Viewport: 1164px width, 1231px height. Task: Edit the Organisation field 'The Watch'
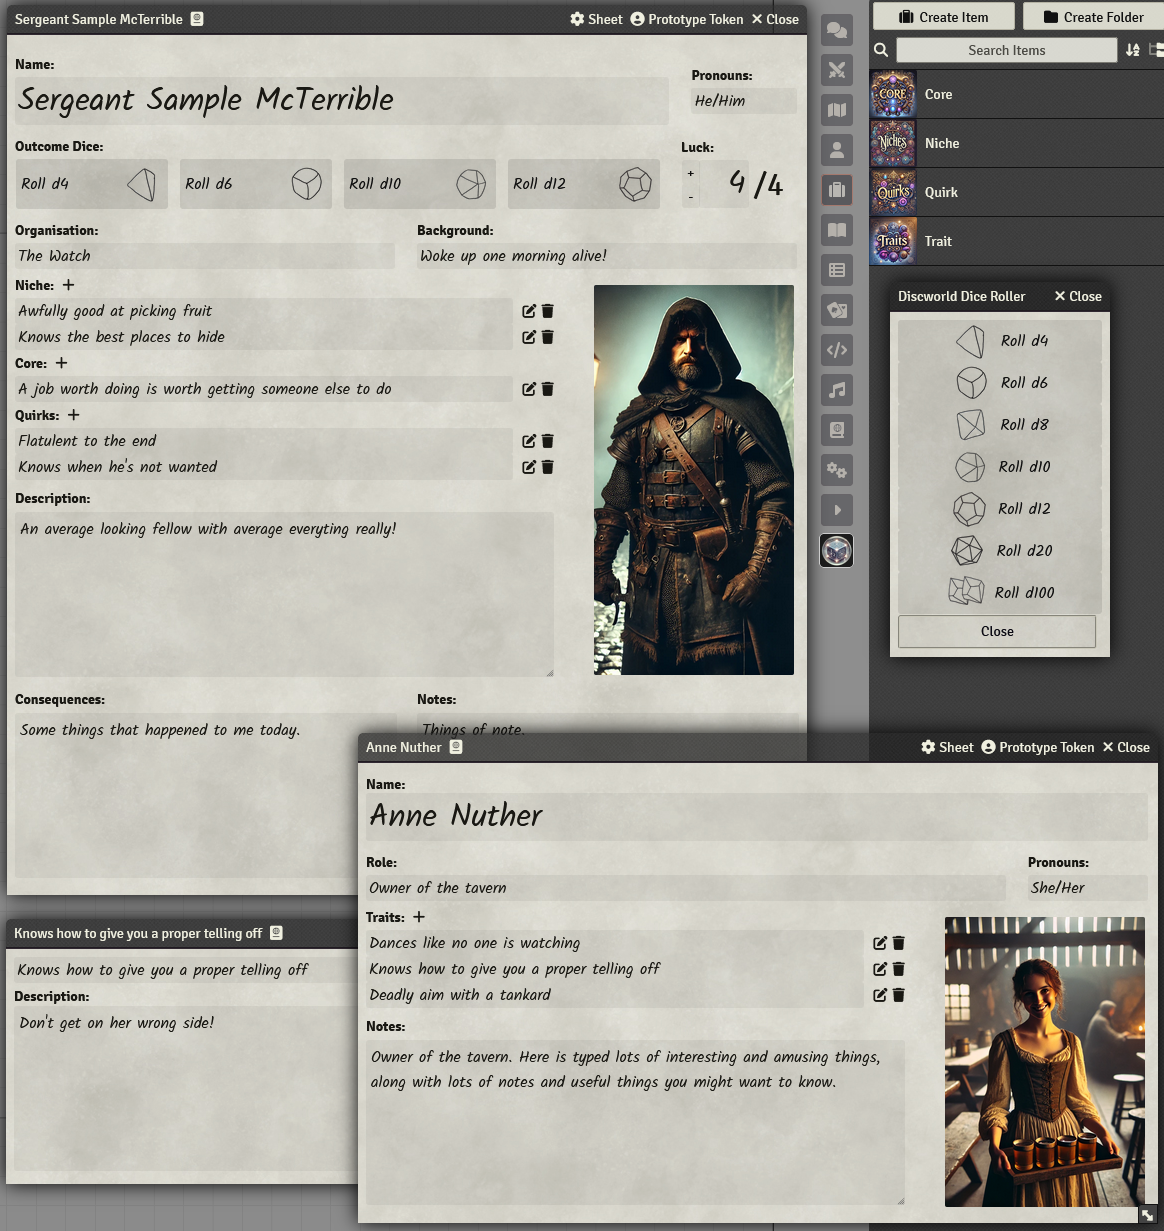tap(205, 256)
